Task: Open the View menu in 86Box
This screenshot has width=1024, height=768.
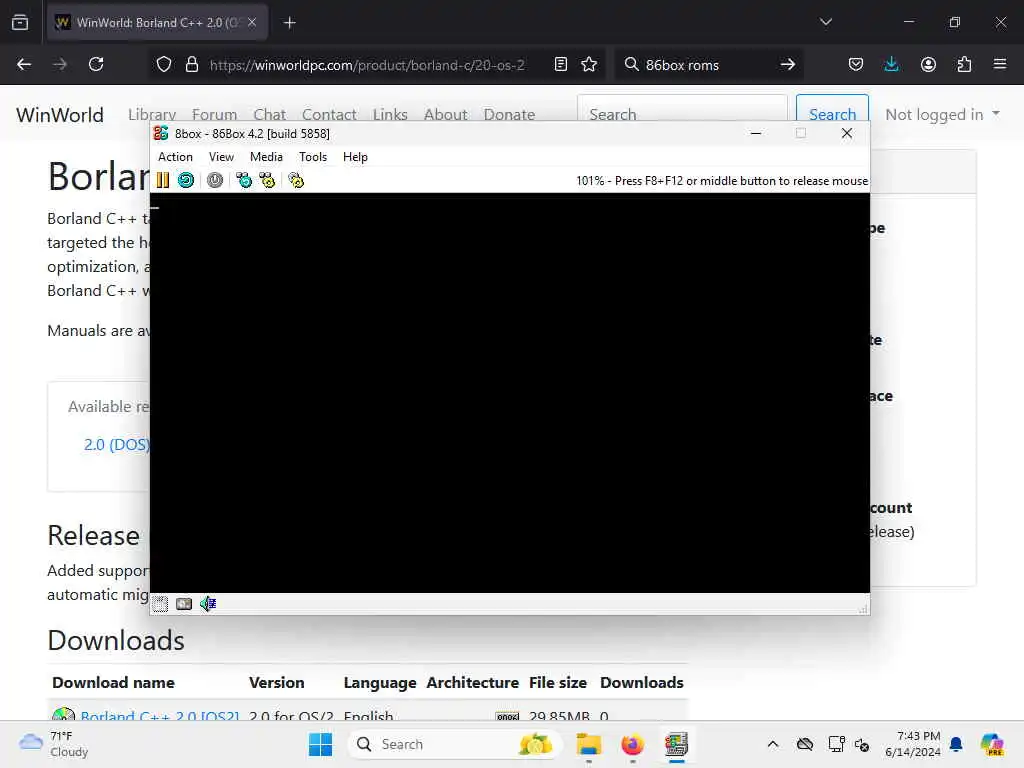Action: [x=221, y=157]
